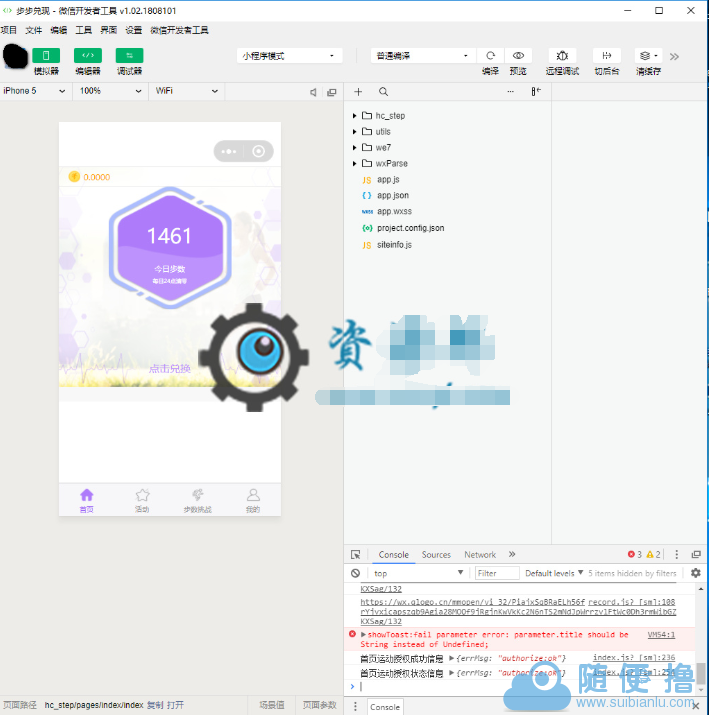Open file tree more options ellipsis
Screen dimensions: 709x715
pos(511,92)
